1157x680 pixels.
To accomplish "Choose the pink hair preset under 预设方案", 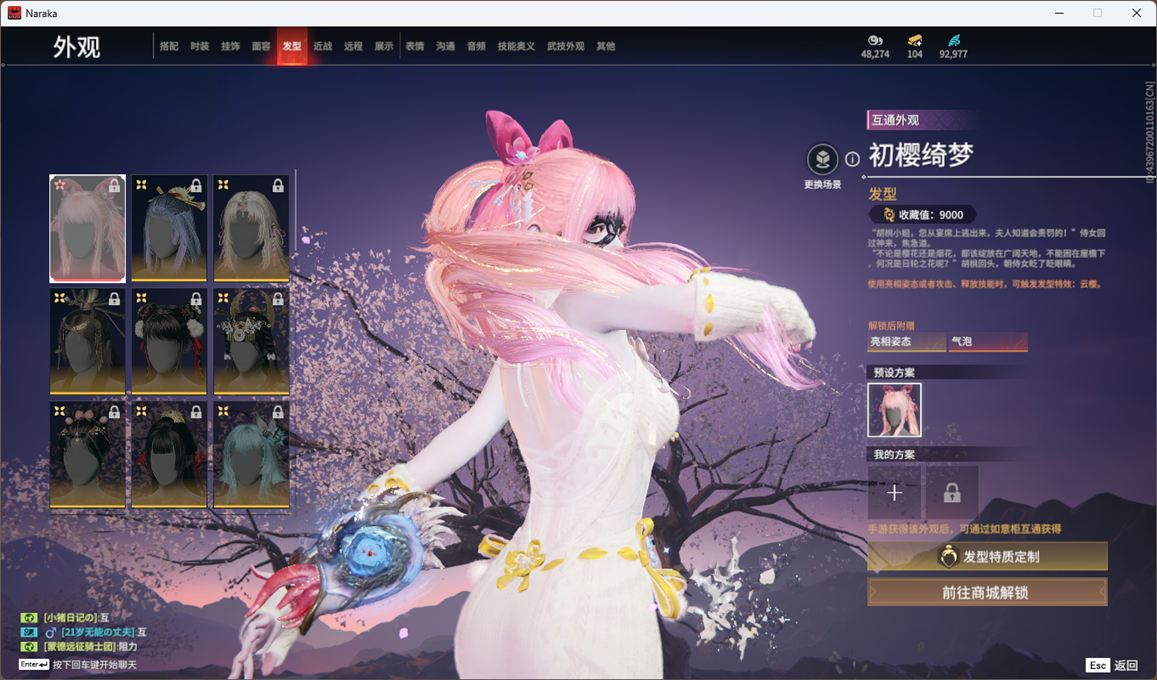I will click(x=894, y=410).
